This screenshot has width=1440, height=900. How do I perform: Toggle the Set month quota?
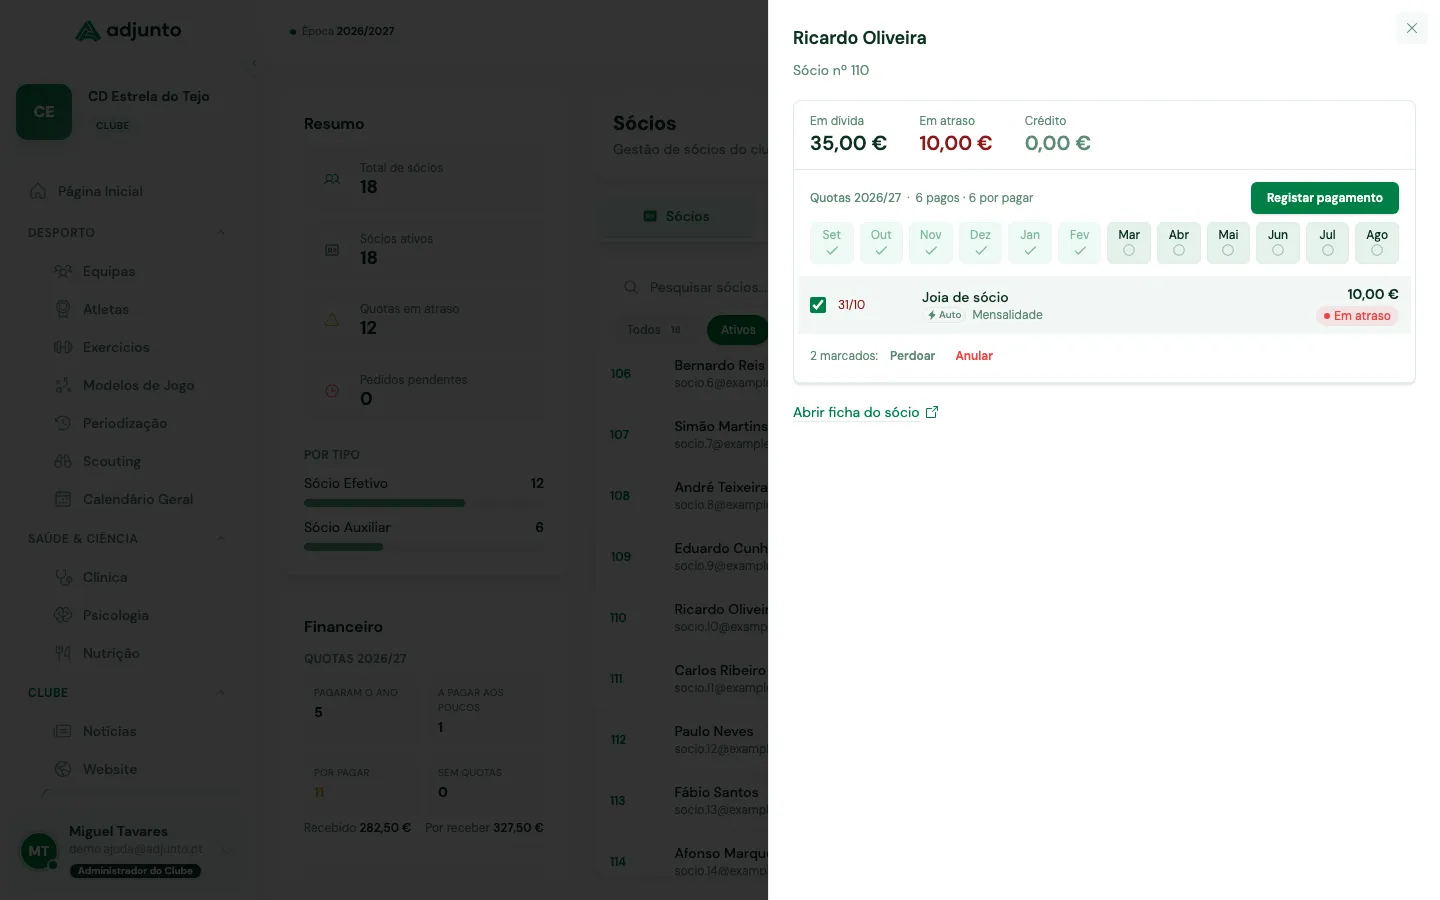tap(831, 243)
